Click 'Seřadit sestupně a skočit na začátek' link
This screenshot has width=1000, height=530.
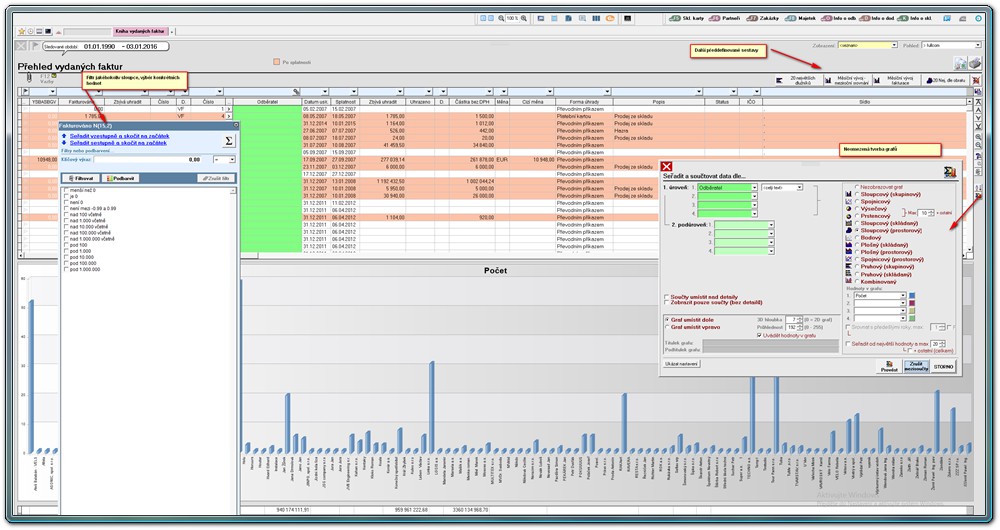pyautogui.click(x=118, y=143)
